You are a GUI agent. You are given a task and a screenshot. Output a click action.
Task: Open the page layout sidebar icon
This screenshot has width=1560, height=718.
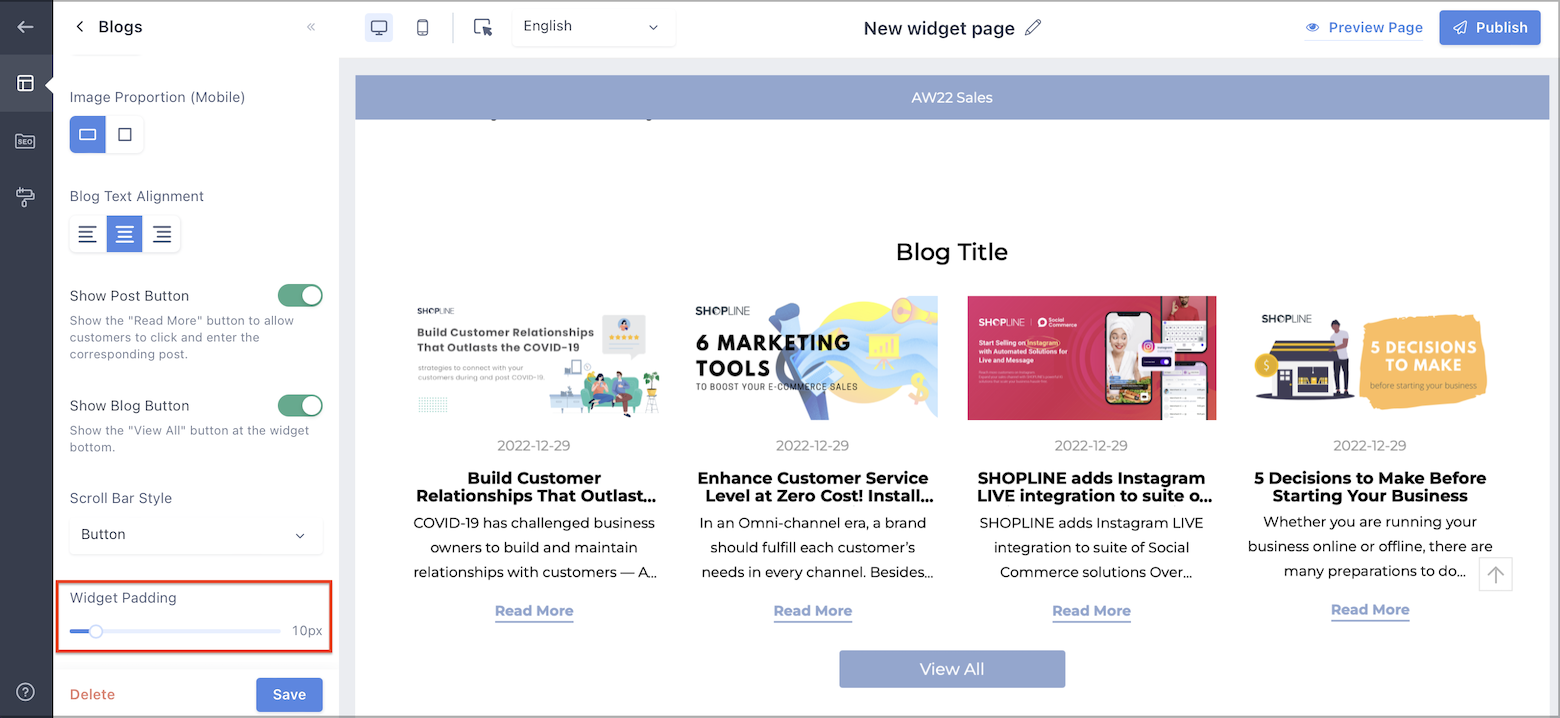pos(26,83)
